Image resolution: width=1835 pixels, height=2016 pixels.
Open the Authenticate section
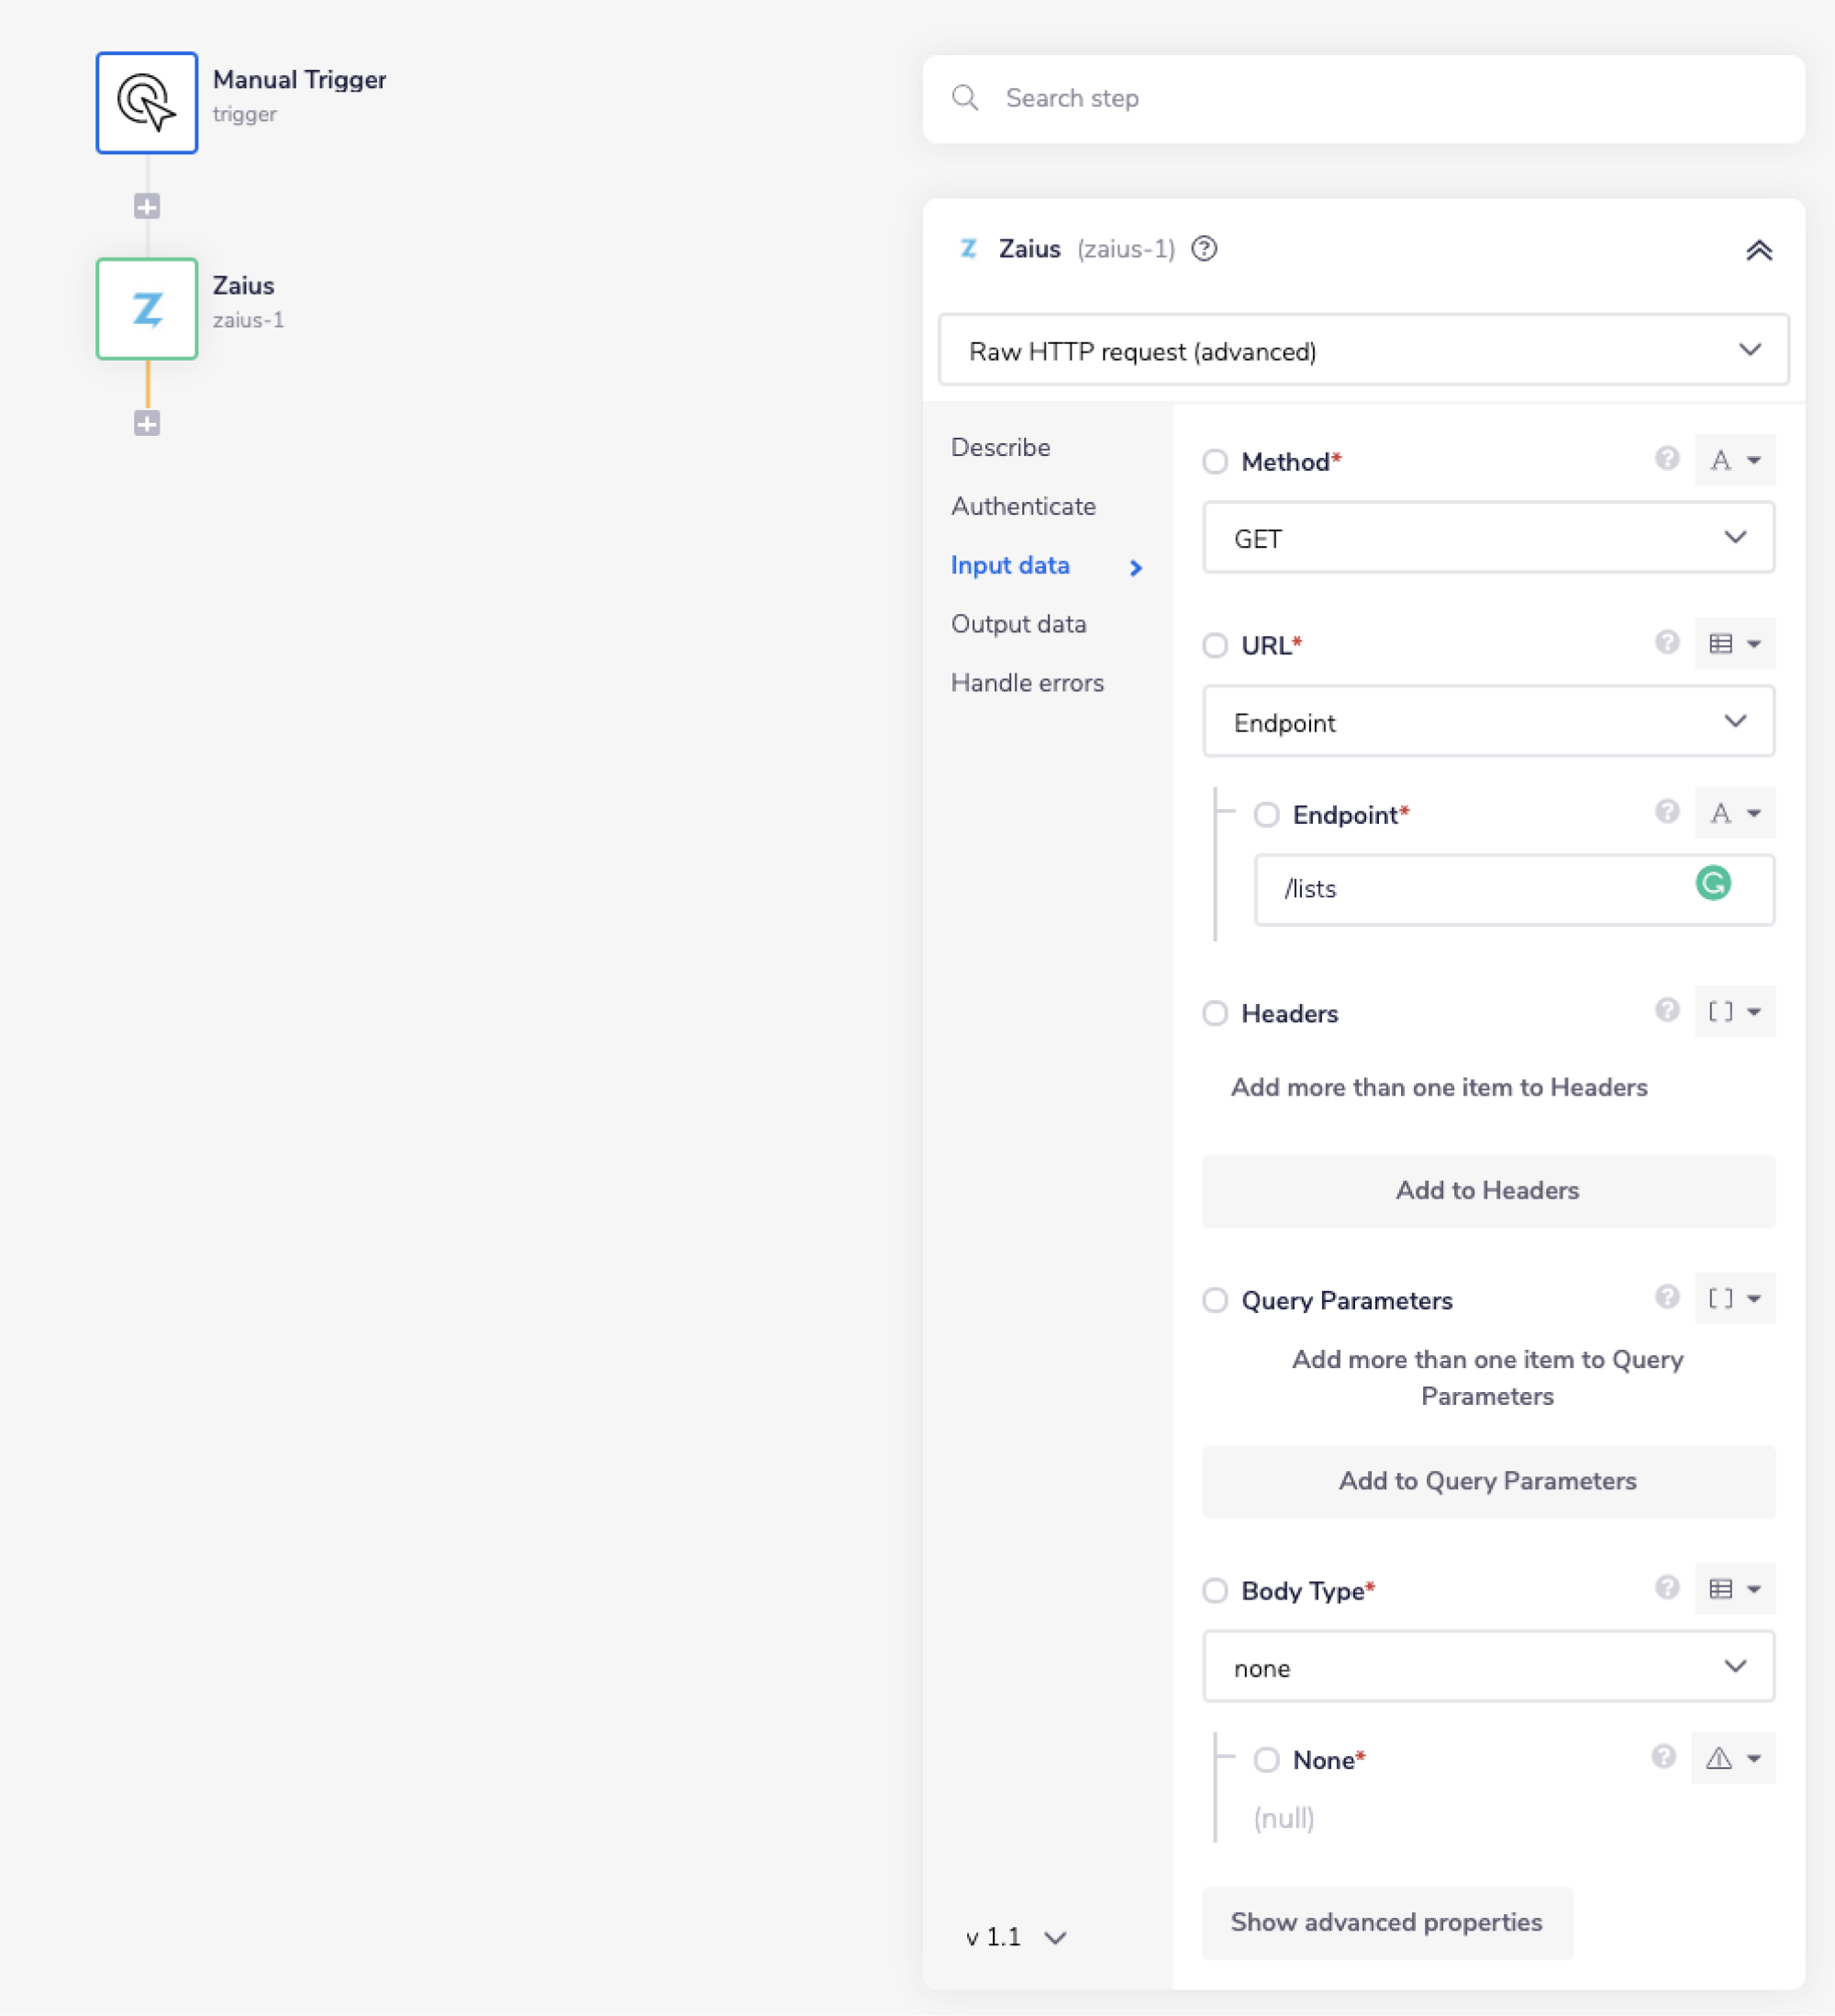coord(1022,506)
